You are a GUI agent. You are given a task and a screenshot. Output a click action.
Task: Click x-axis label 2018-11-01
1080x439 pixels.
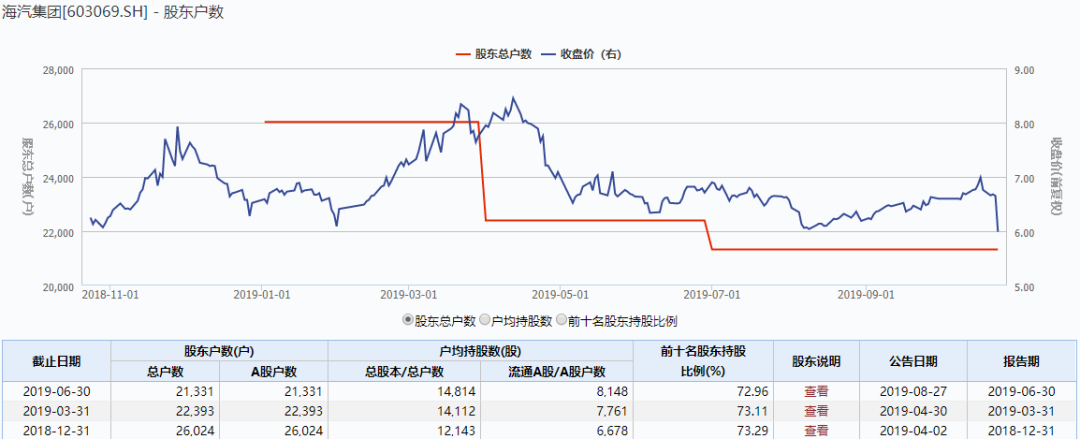tap(110, 294)
